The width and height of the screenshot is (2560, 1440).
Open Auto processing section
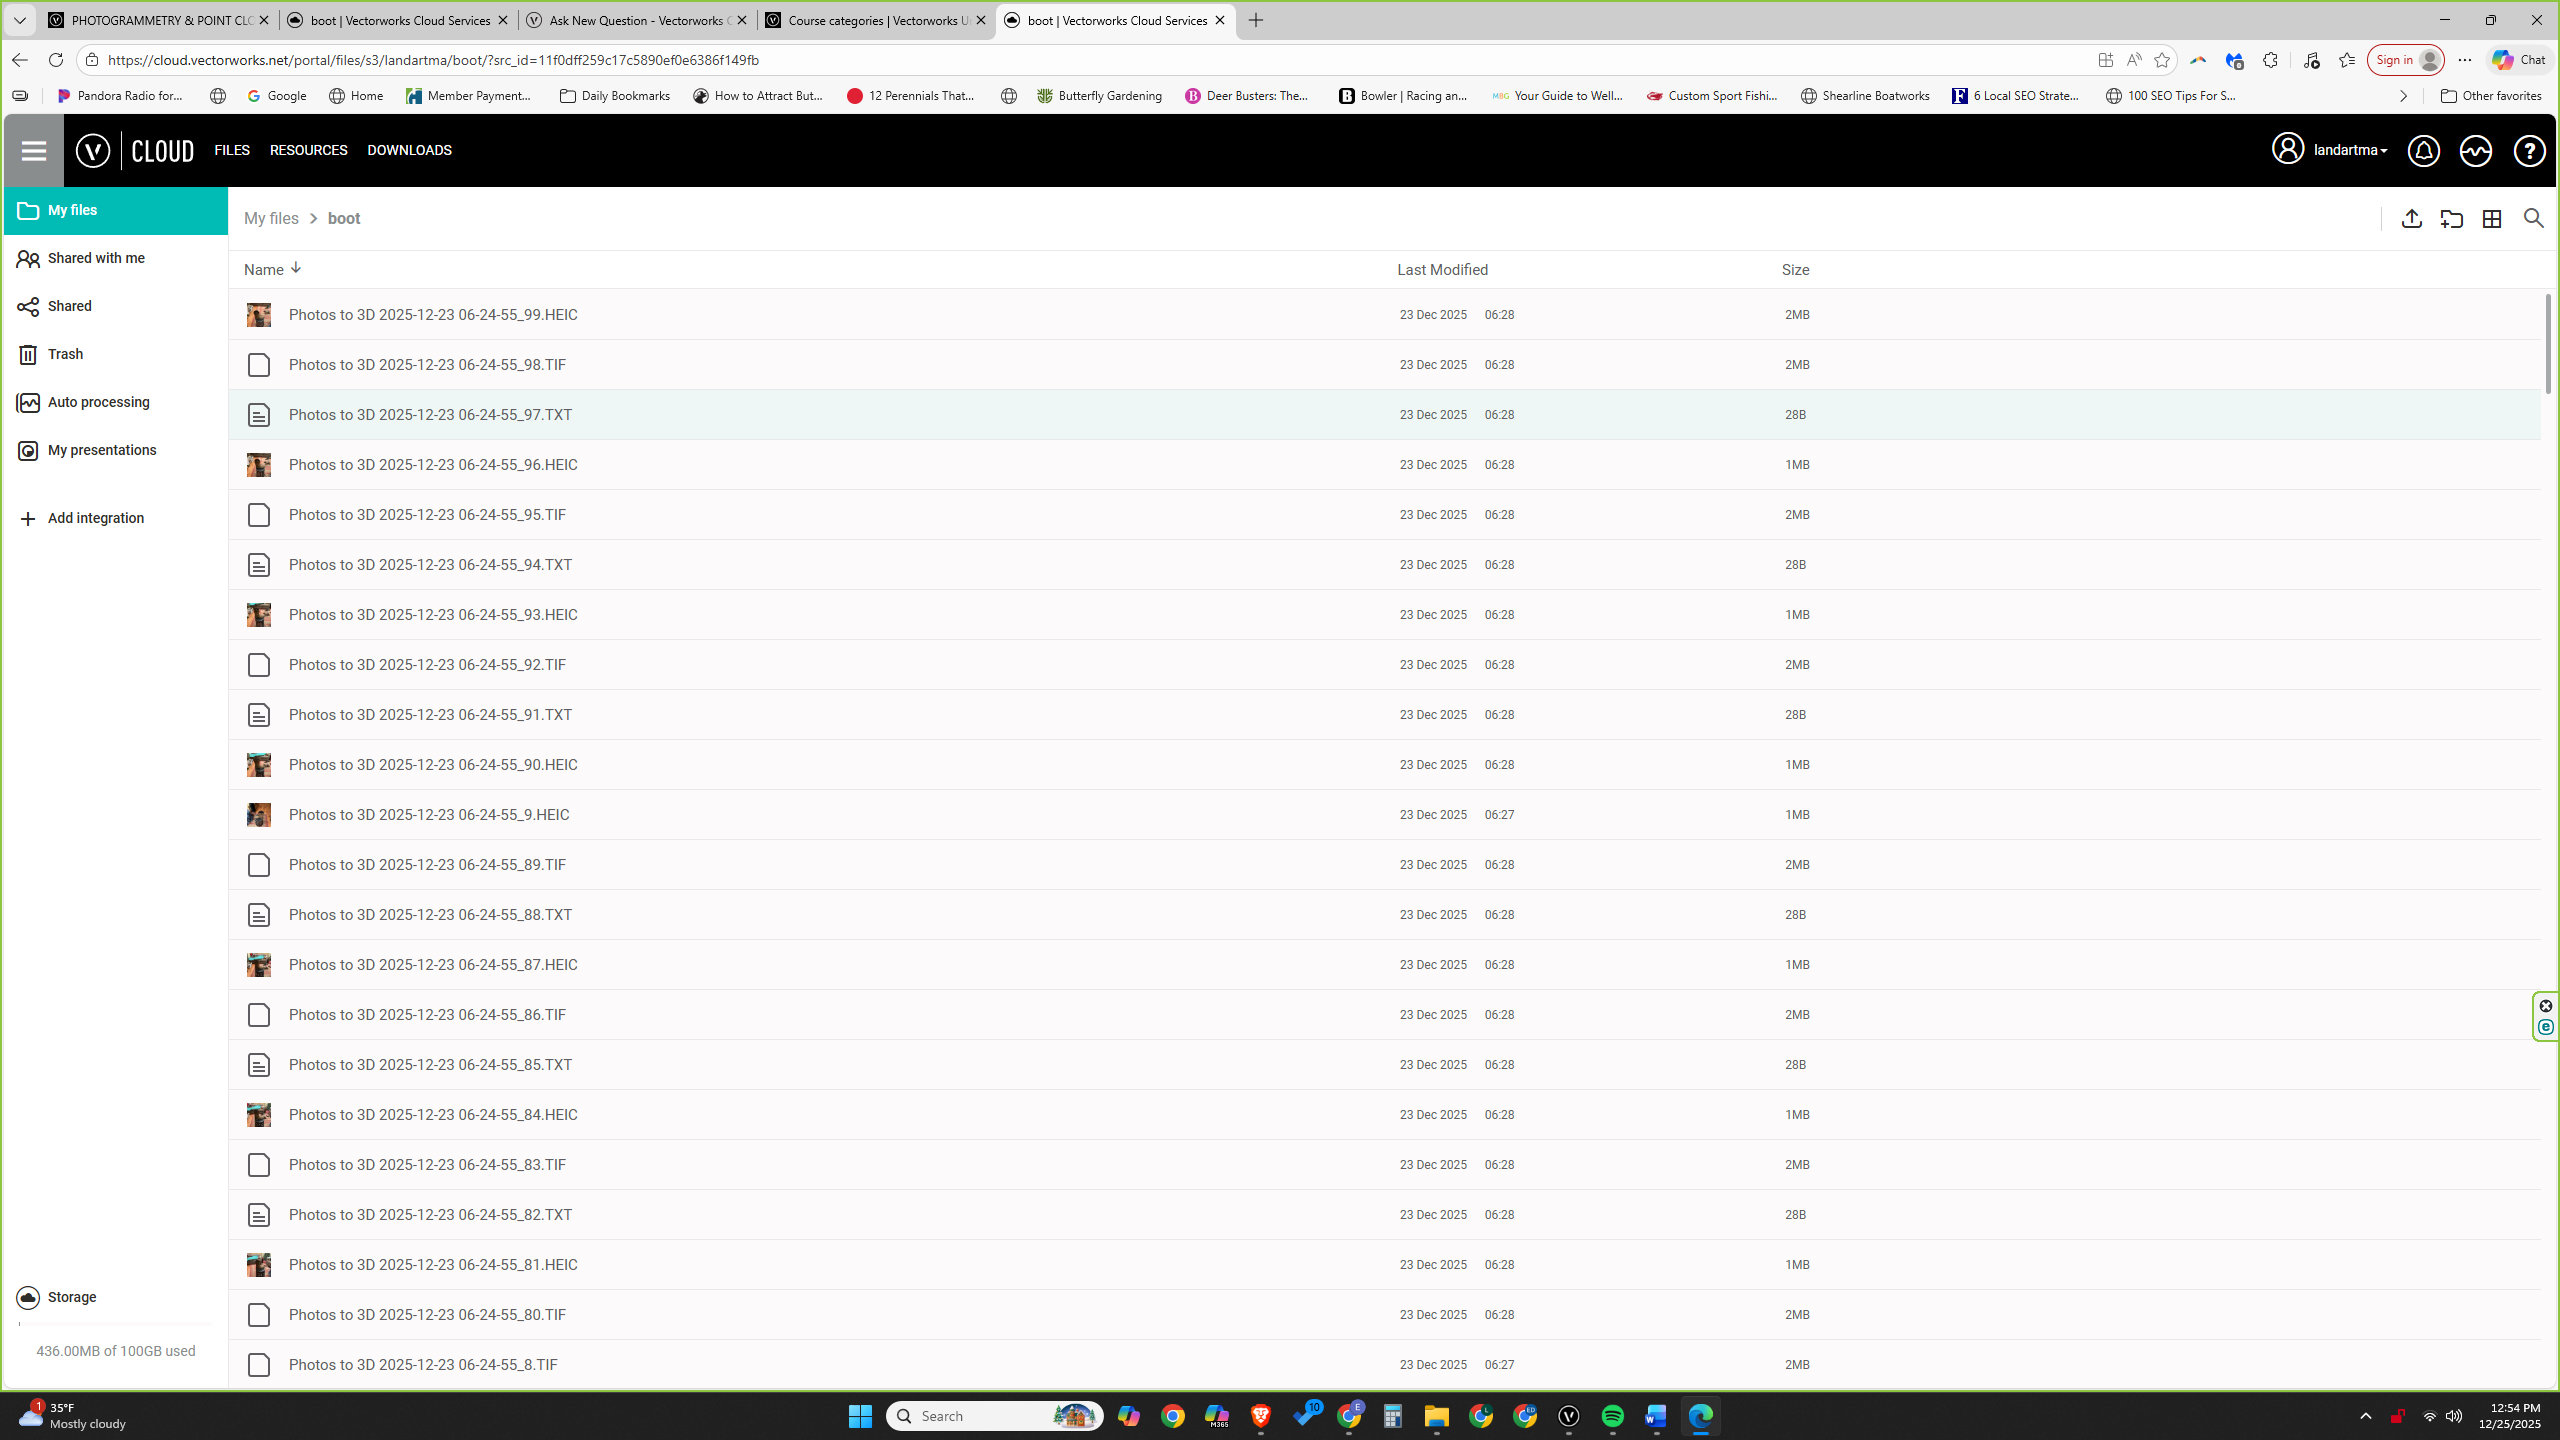pos(98,402)
